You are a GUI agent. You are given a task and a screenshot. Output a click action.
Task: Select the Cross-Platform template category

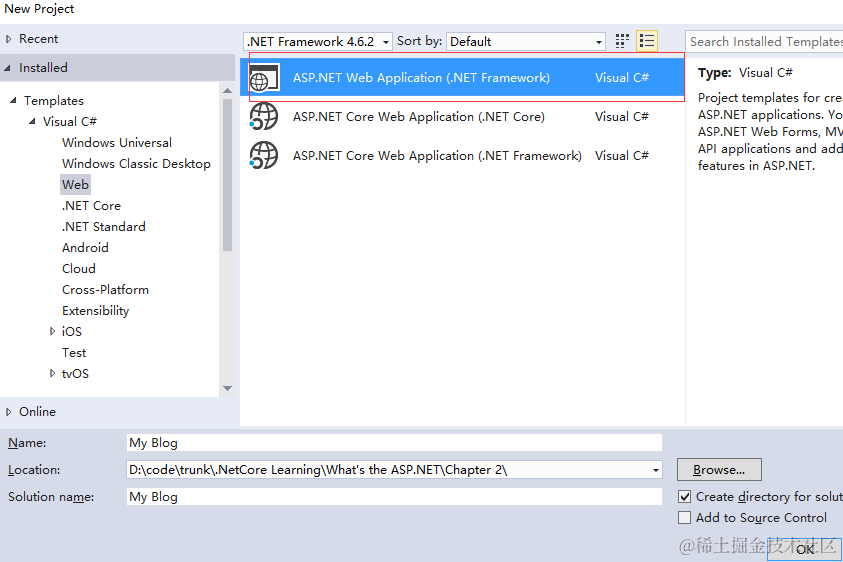click(x=105, y=289)
